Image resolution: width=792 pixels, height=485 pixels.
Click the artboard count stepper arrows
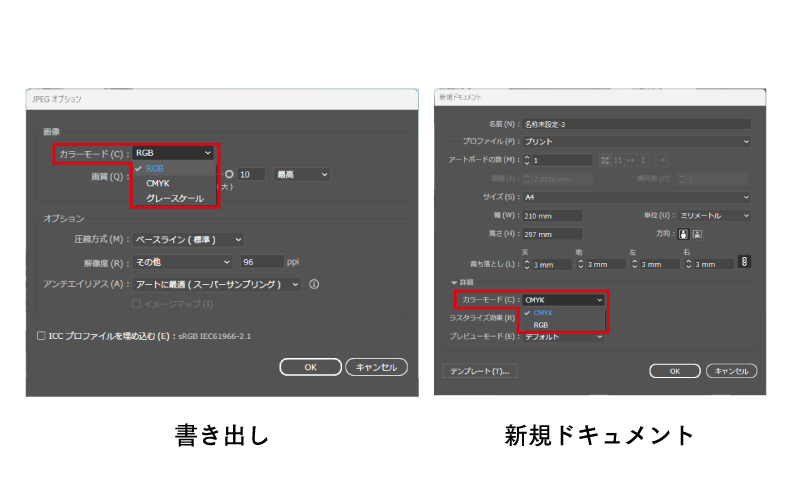[528, 160]
